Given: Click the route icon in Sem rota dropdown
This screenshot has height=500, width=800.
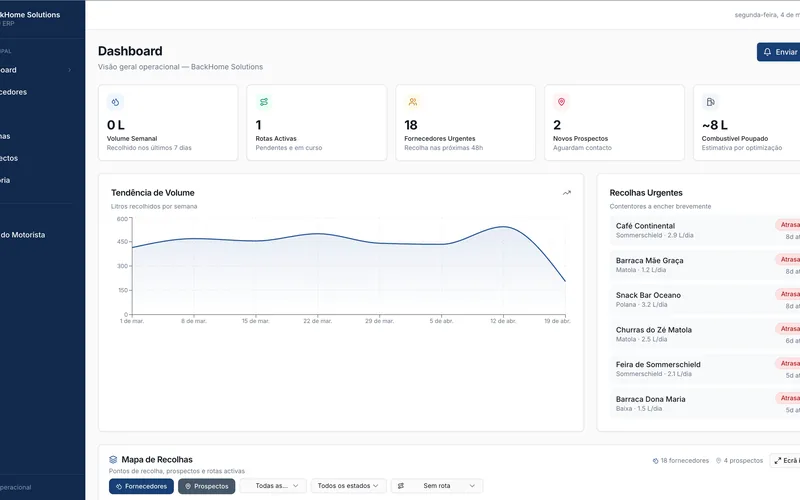Looking at the screenshot, I should click(401, 486).
